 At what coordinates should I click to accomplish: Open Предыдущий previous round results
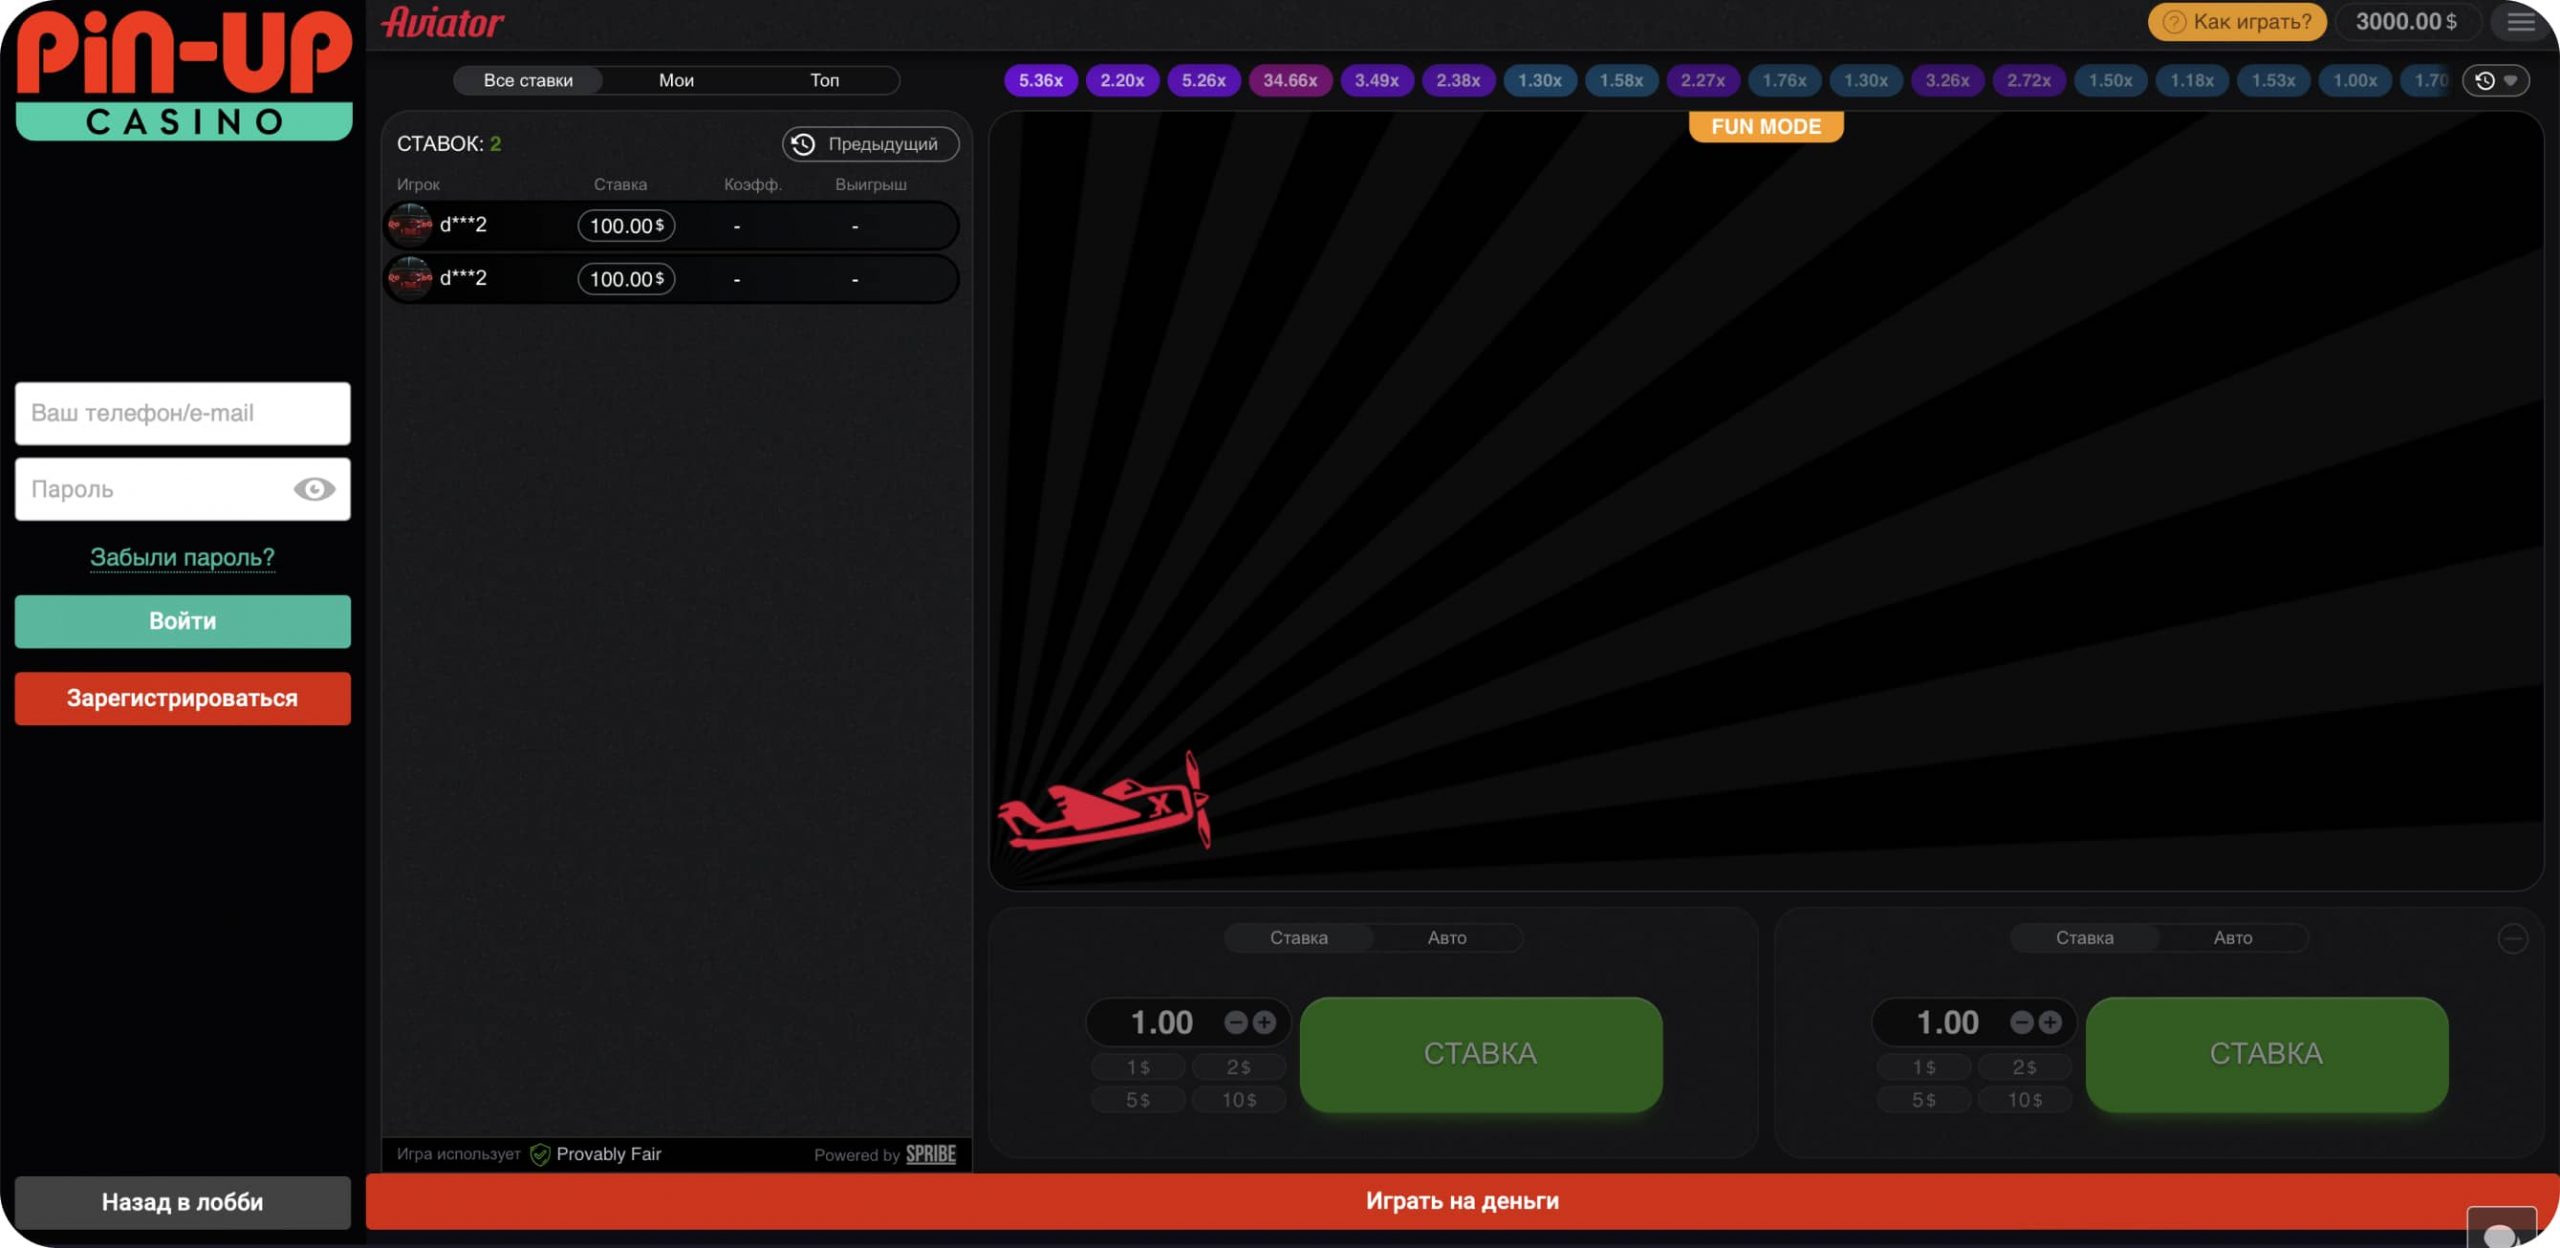coord(870,144)
